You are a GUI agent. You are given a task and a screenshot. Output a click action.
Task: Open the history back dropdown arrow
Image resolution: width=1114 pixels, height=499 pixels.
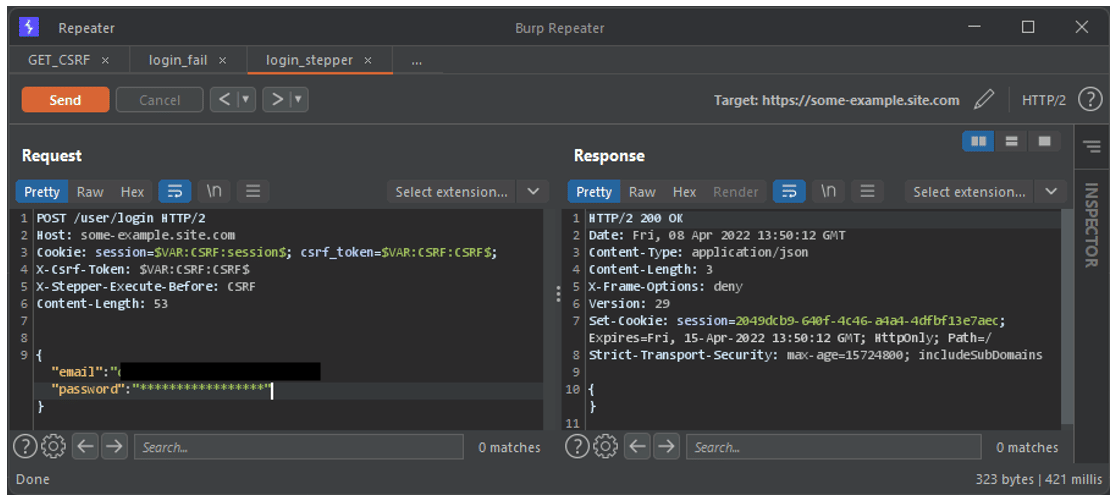246,100
